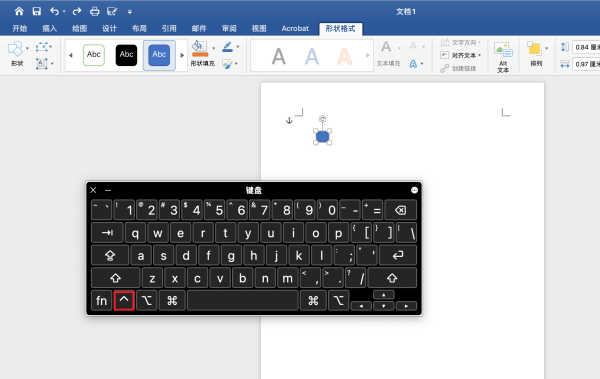Viewport: 600px width, 379px height.
Task: Toggle the caps lock key on the keyboard
Action: coord(110,255)
